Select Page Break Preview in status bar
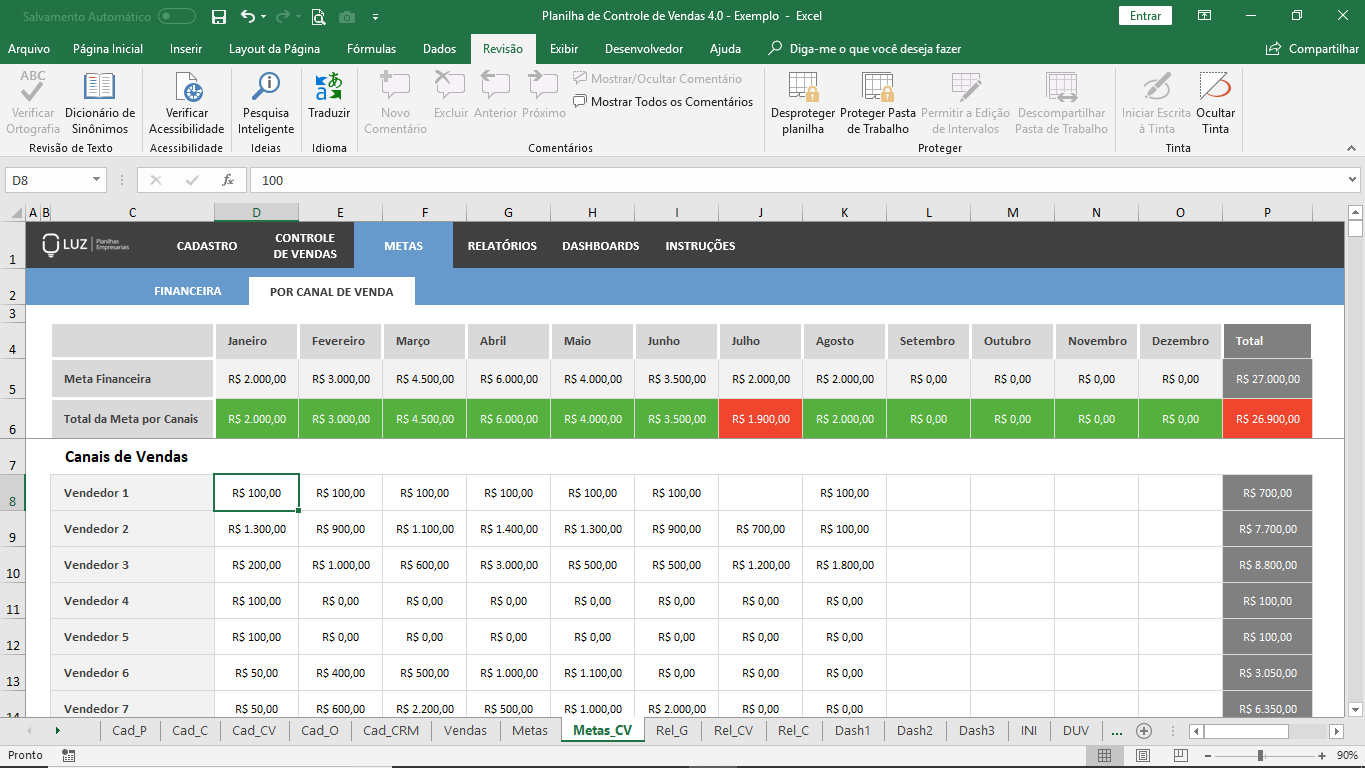Screen dimensions: 1365x768 coord(1181,756)
